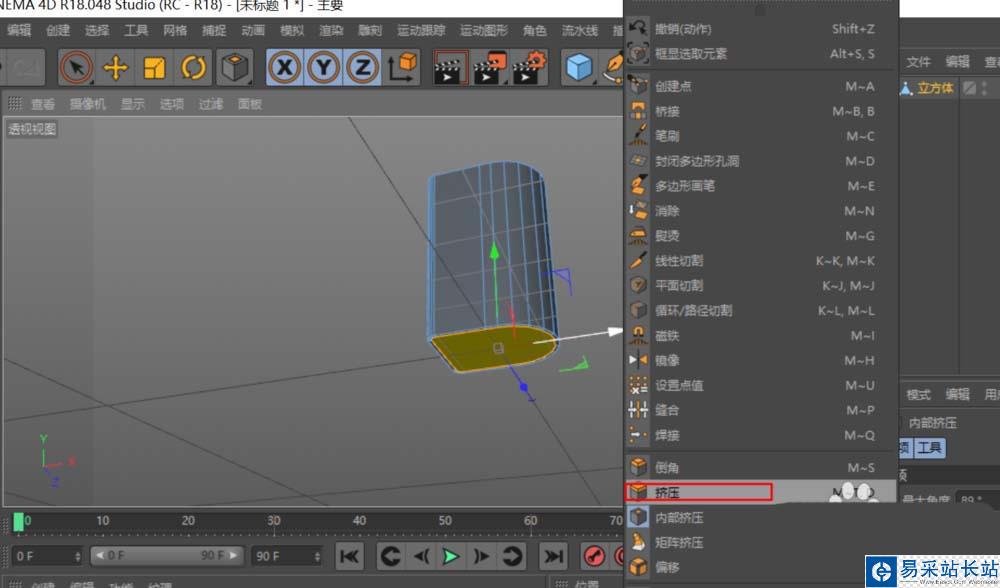The width and height of the screenshot is (1000, 588).
Task: Select the Move tool in toolbar
Action: (x=116, y=68)
